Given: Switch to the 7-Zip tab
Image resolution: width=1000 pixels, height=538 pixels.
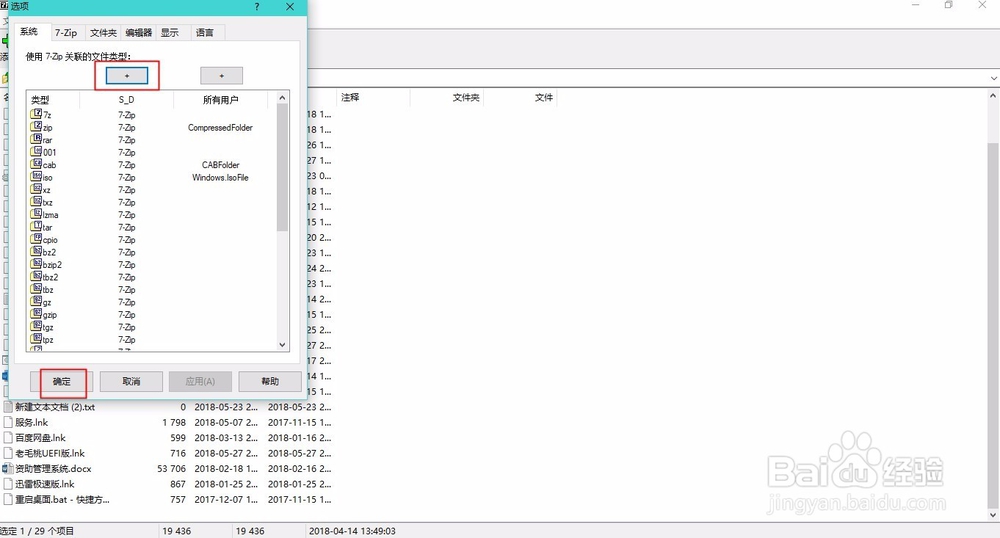Looking at the screenshot, I should click(x=66, y=33).
